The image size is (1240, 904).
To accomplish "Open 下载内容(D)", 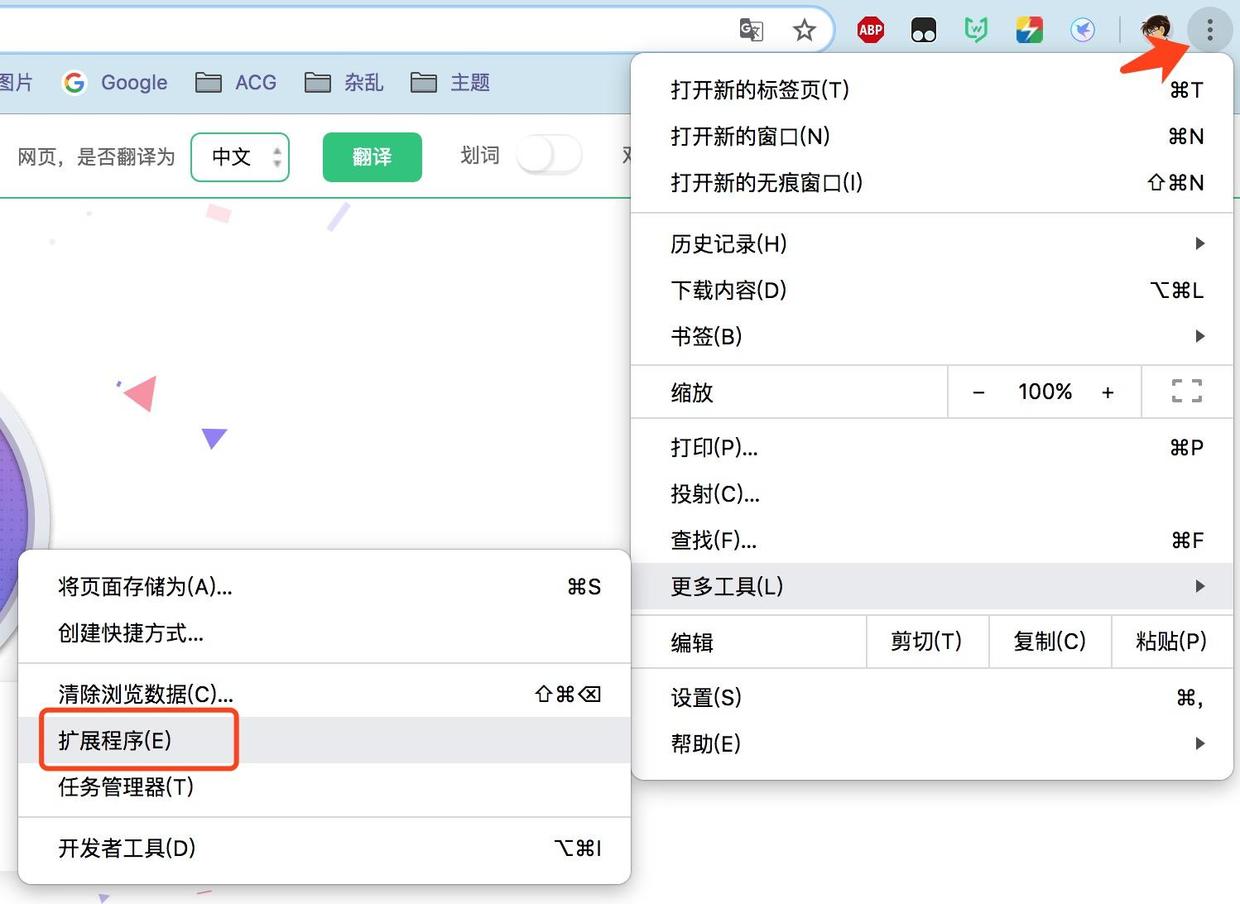I will (x=932, y=290).
